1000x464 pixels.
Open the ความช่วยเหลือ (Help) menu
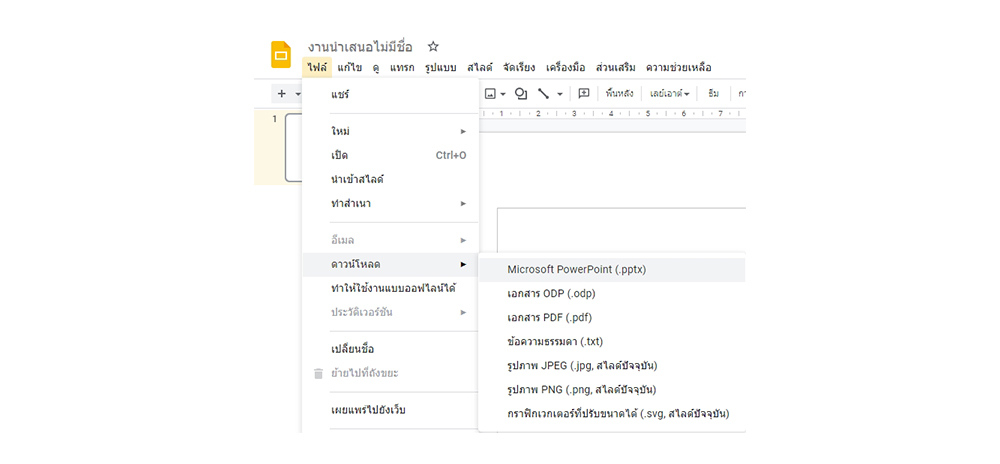[679, 67]
